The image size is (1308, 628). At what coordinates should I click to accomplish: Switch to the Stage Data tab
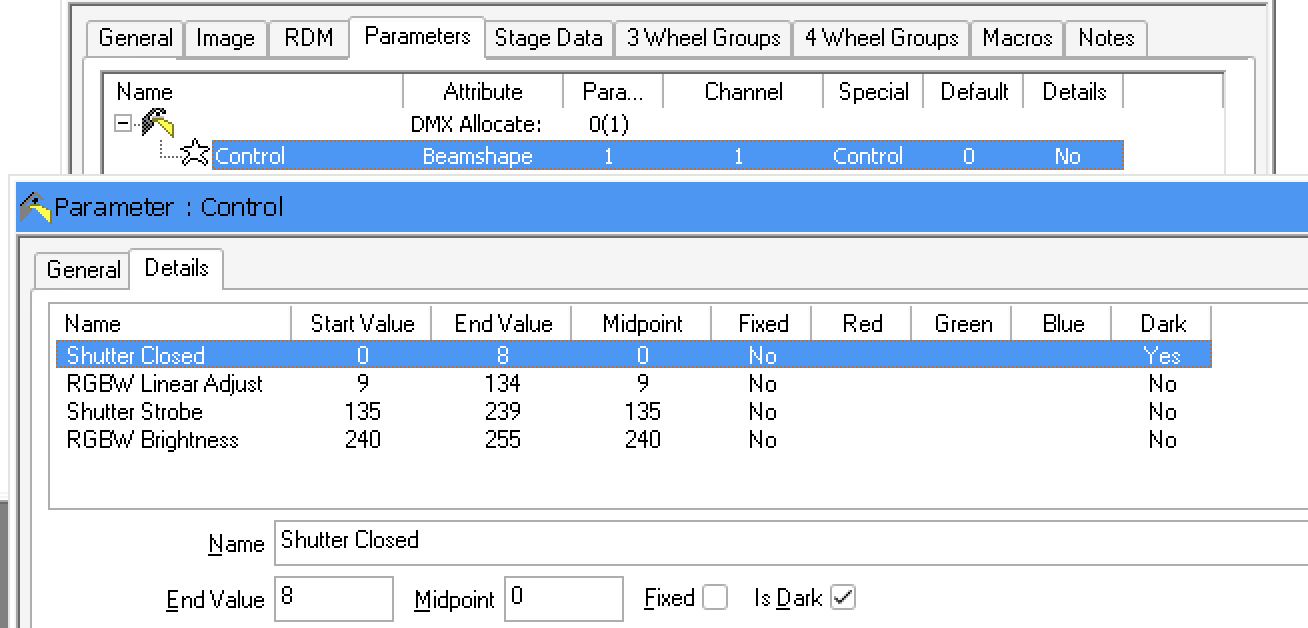(549, 39)
